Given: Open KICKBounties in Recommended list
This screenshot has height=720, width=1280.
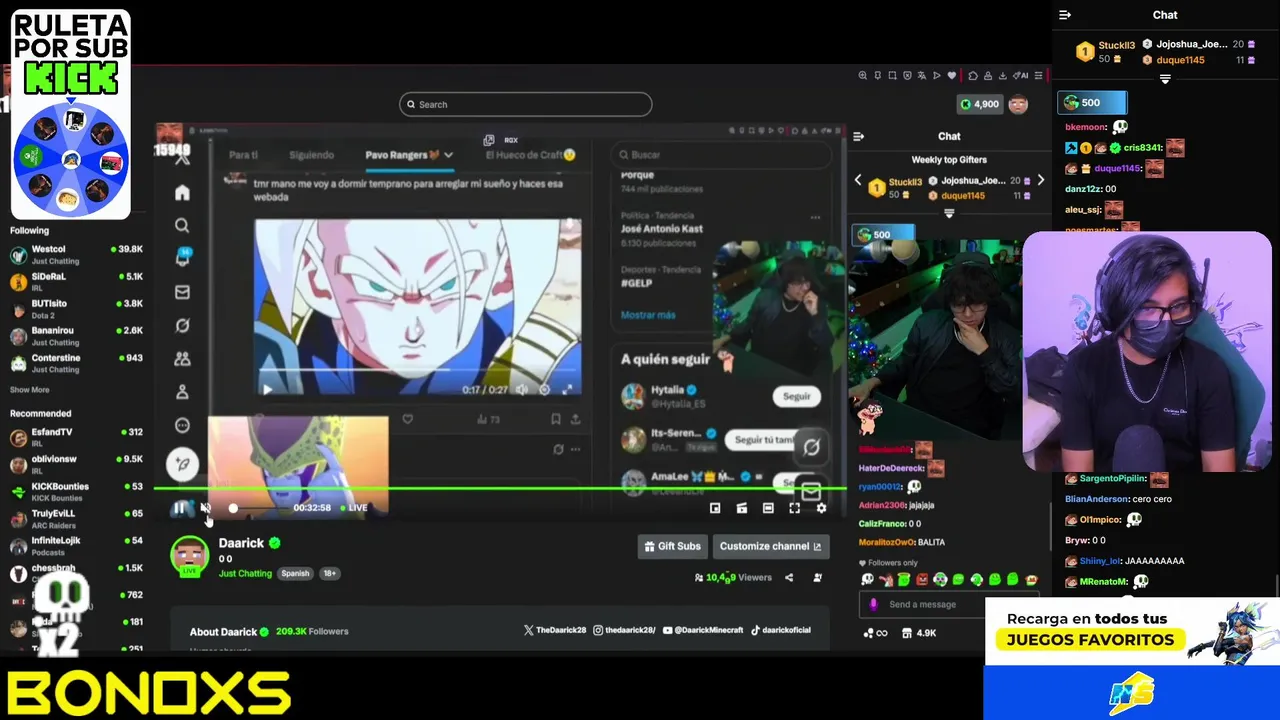Looking at the screenshot, I should [x=76, y=491].
